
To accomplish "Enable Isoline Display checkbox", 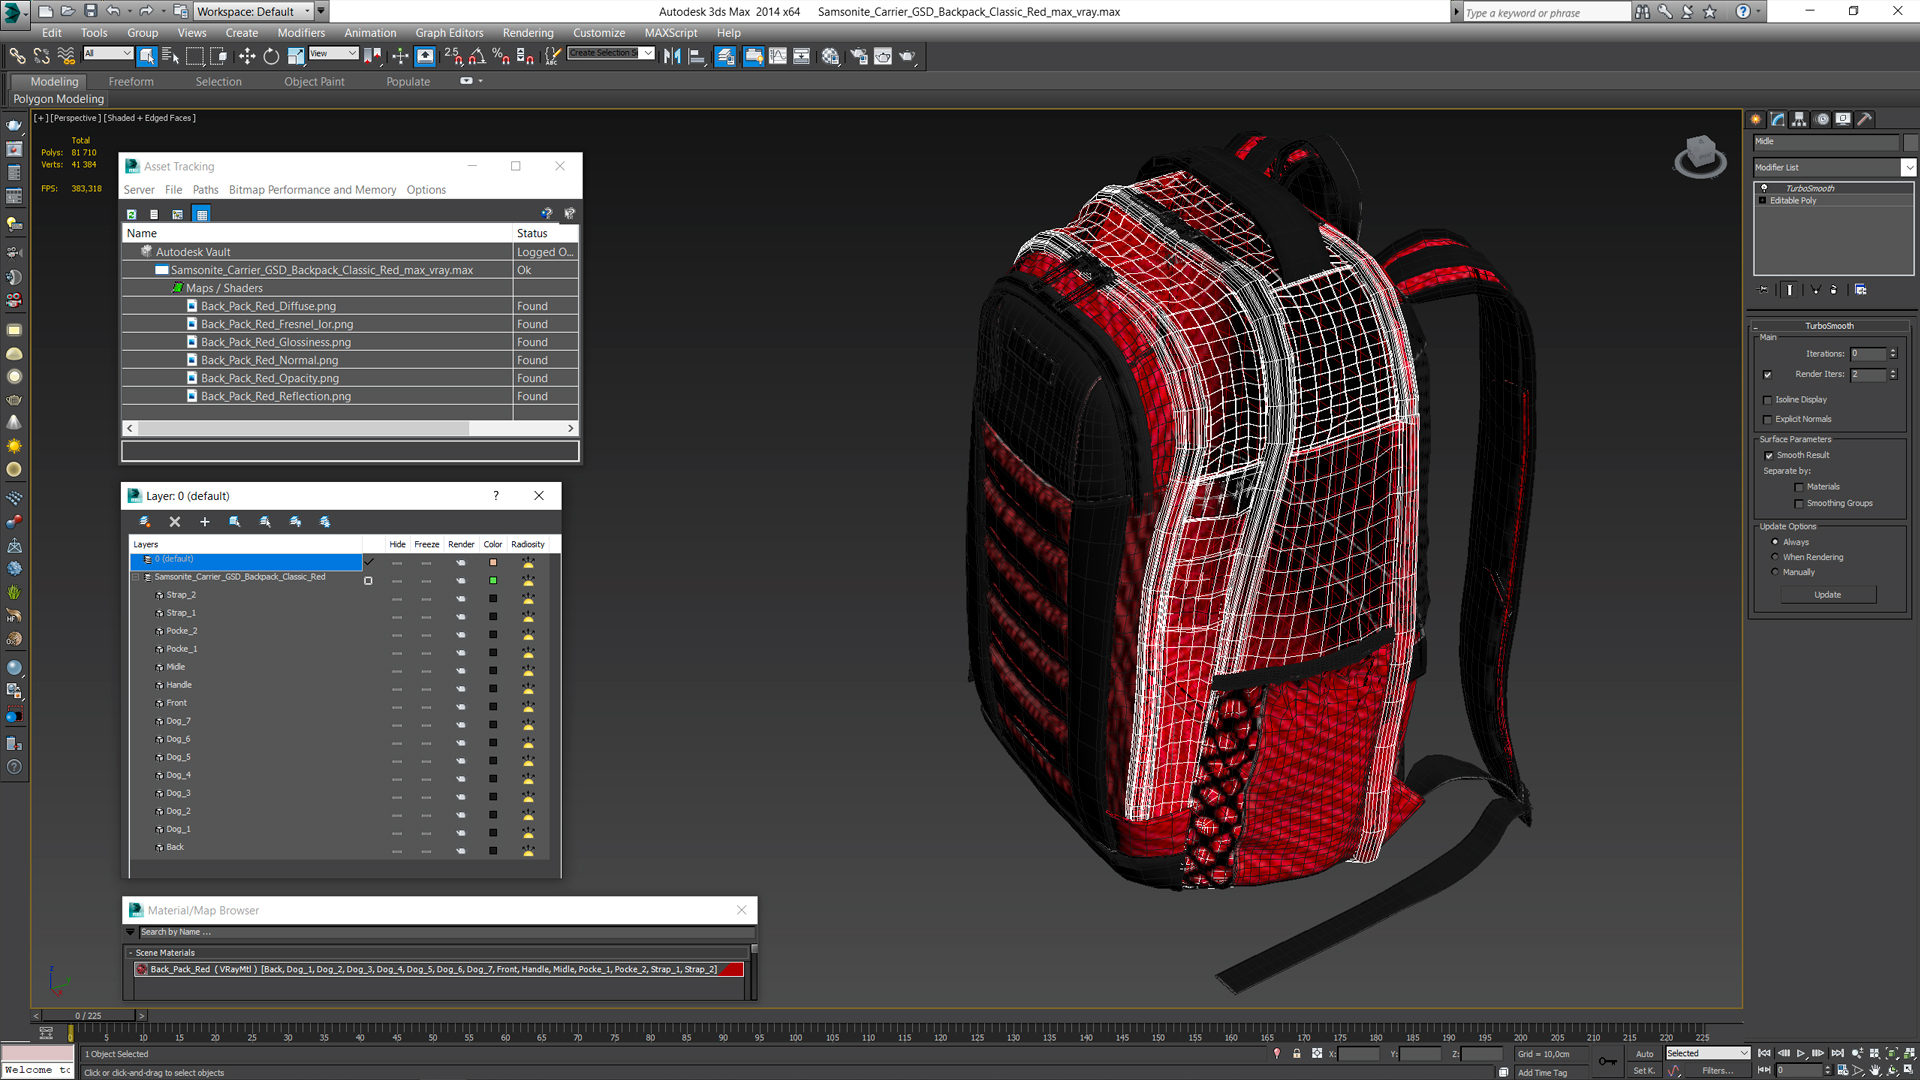I will click(1768, 400).
